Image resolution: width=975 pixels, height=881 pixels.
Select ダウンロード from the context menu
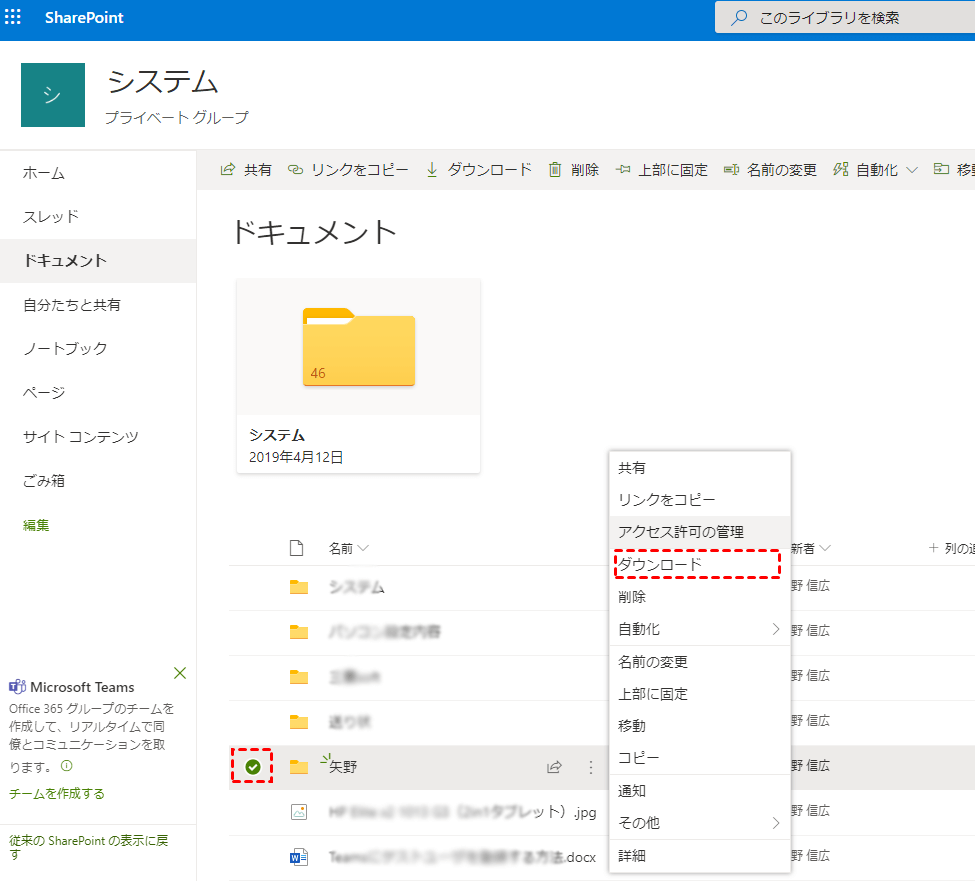(661, 565)
